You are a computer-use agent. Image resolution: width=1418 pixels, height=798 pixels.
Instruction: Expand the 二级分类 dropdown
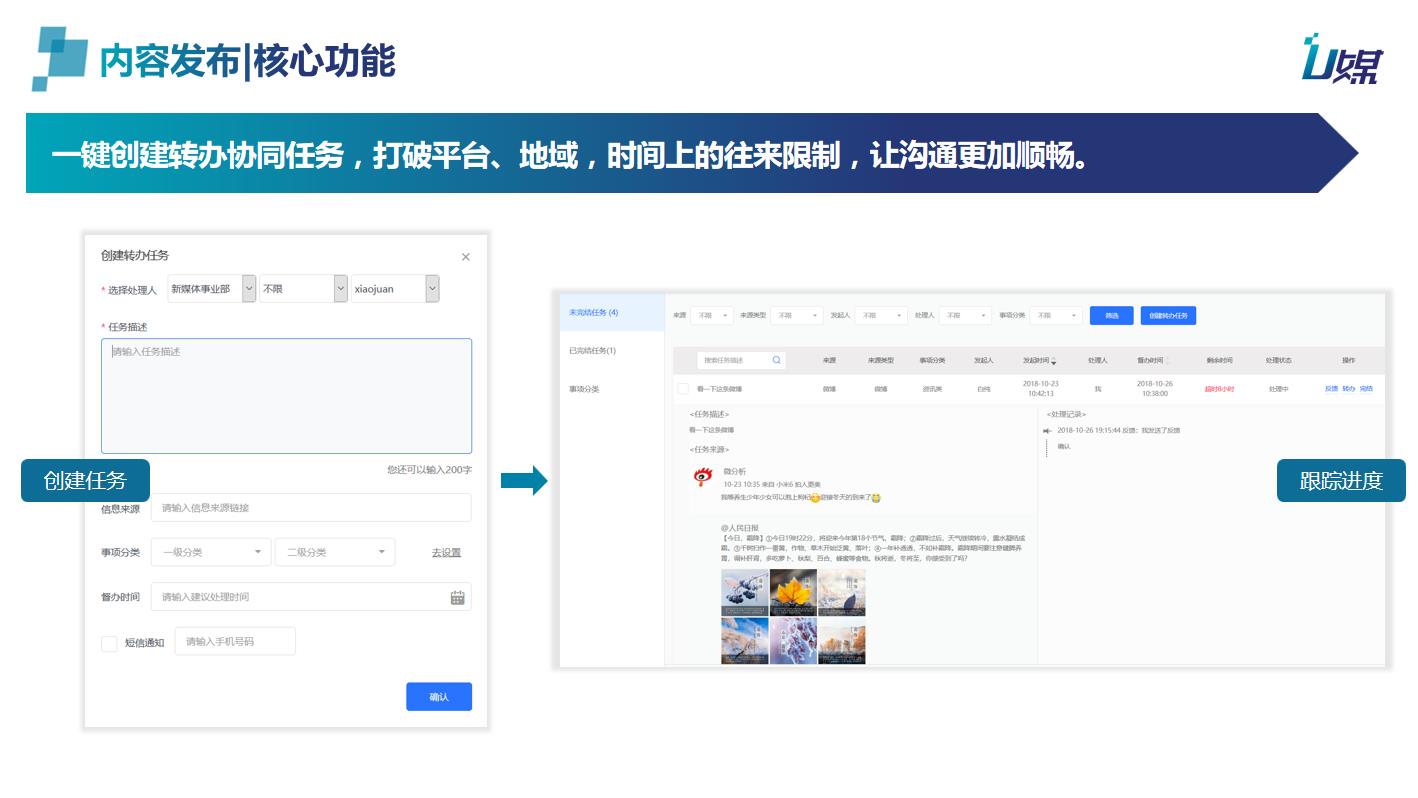tap(335, 552)
